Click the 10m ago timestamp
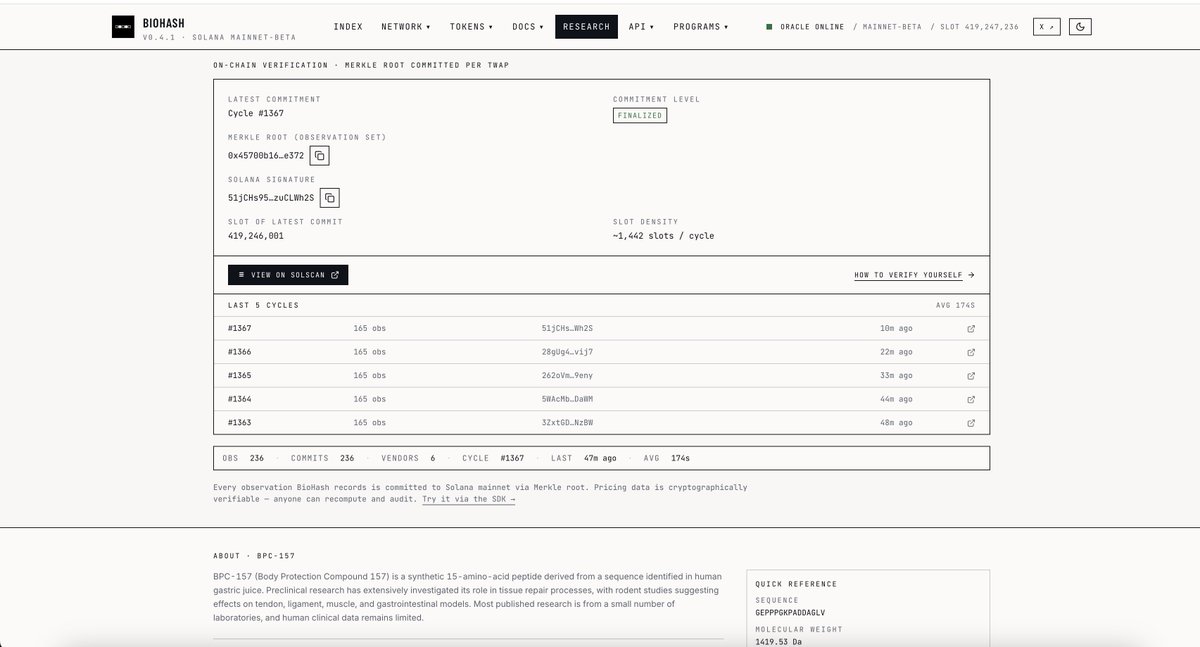Image resolution: width=1200 pixels, height=647 pixels. (896, 328)
